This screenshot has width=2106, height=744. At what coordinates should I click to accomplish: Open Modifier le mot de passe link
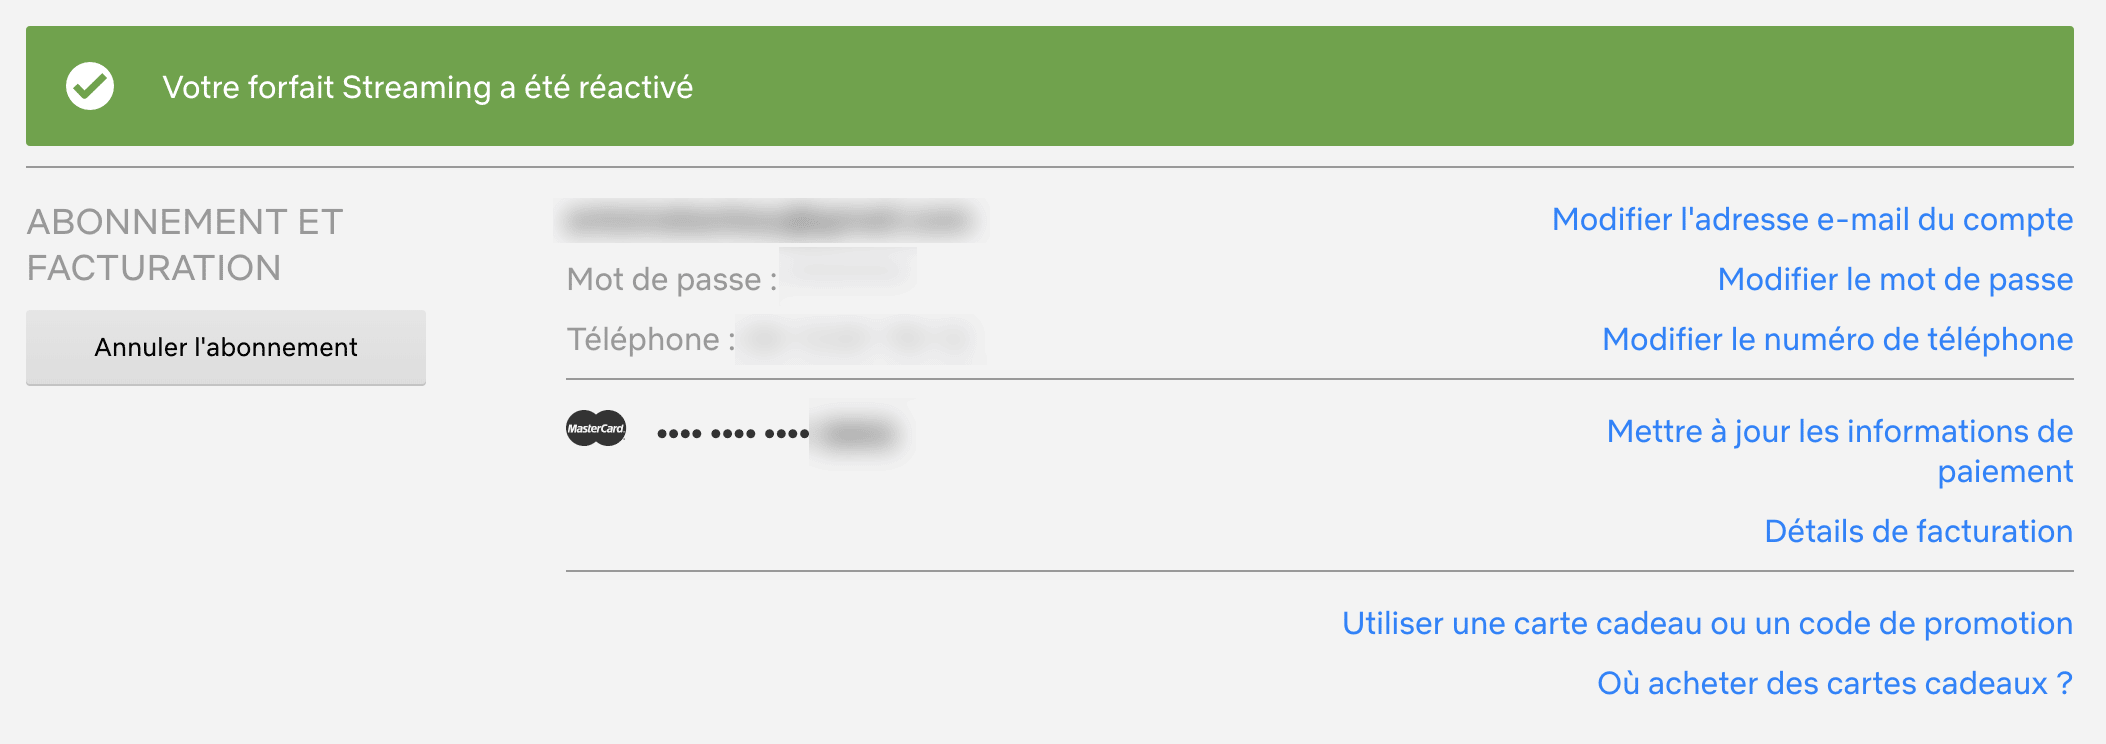click(1895, 279)
